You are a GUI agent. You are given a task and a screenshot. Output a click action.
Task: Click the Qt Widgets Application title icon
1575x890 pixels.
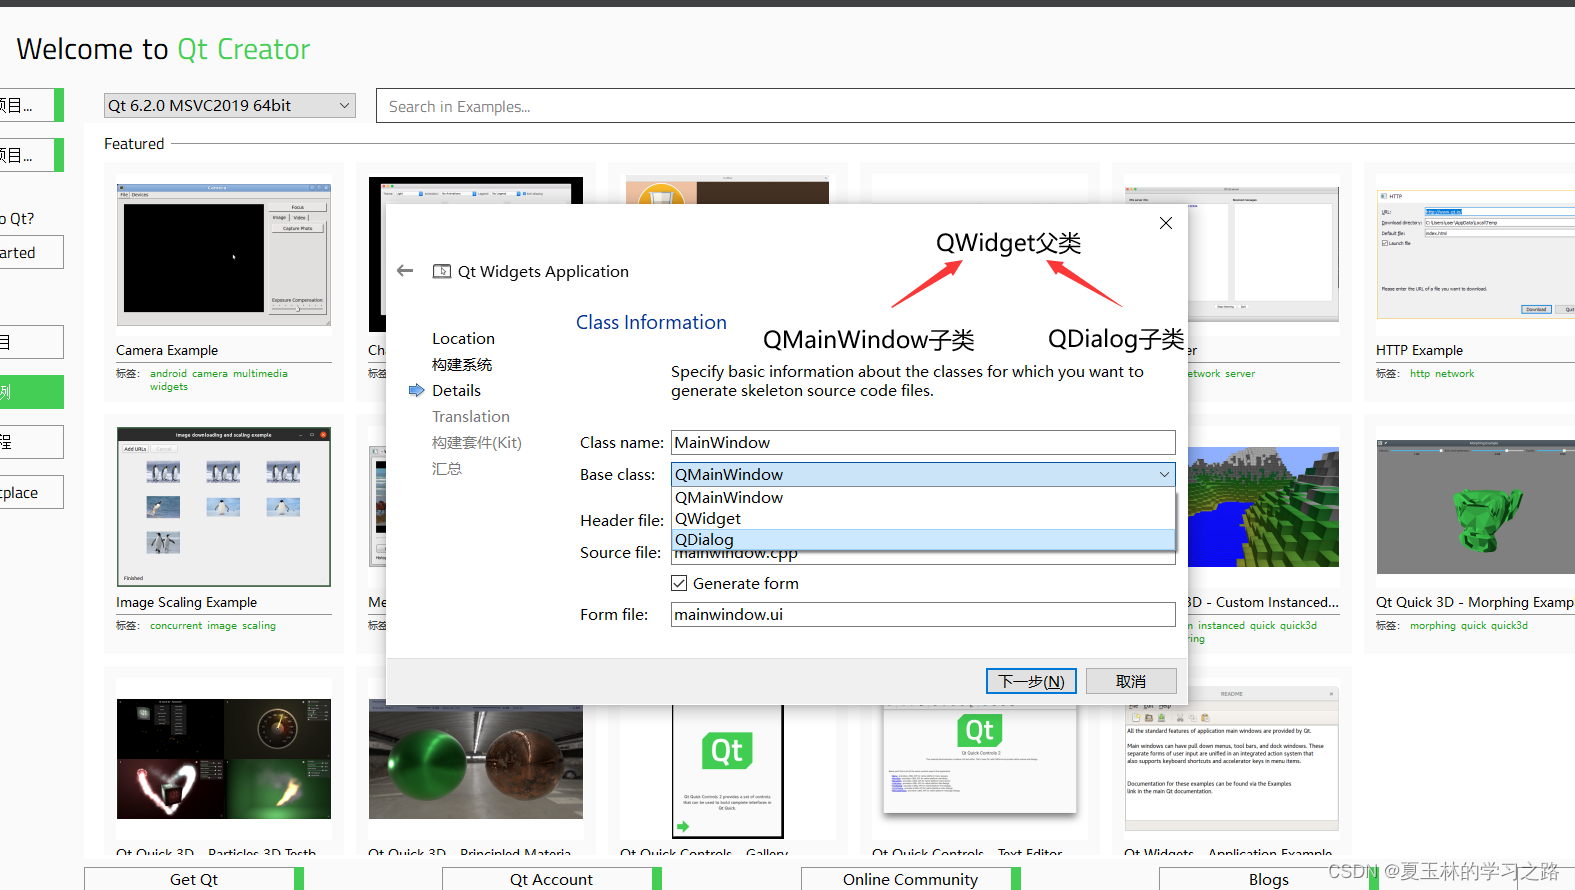point(441,271)
